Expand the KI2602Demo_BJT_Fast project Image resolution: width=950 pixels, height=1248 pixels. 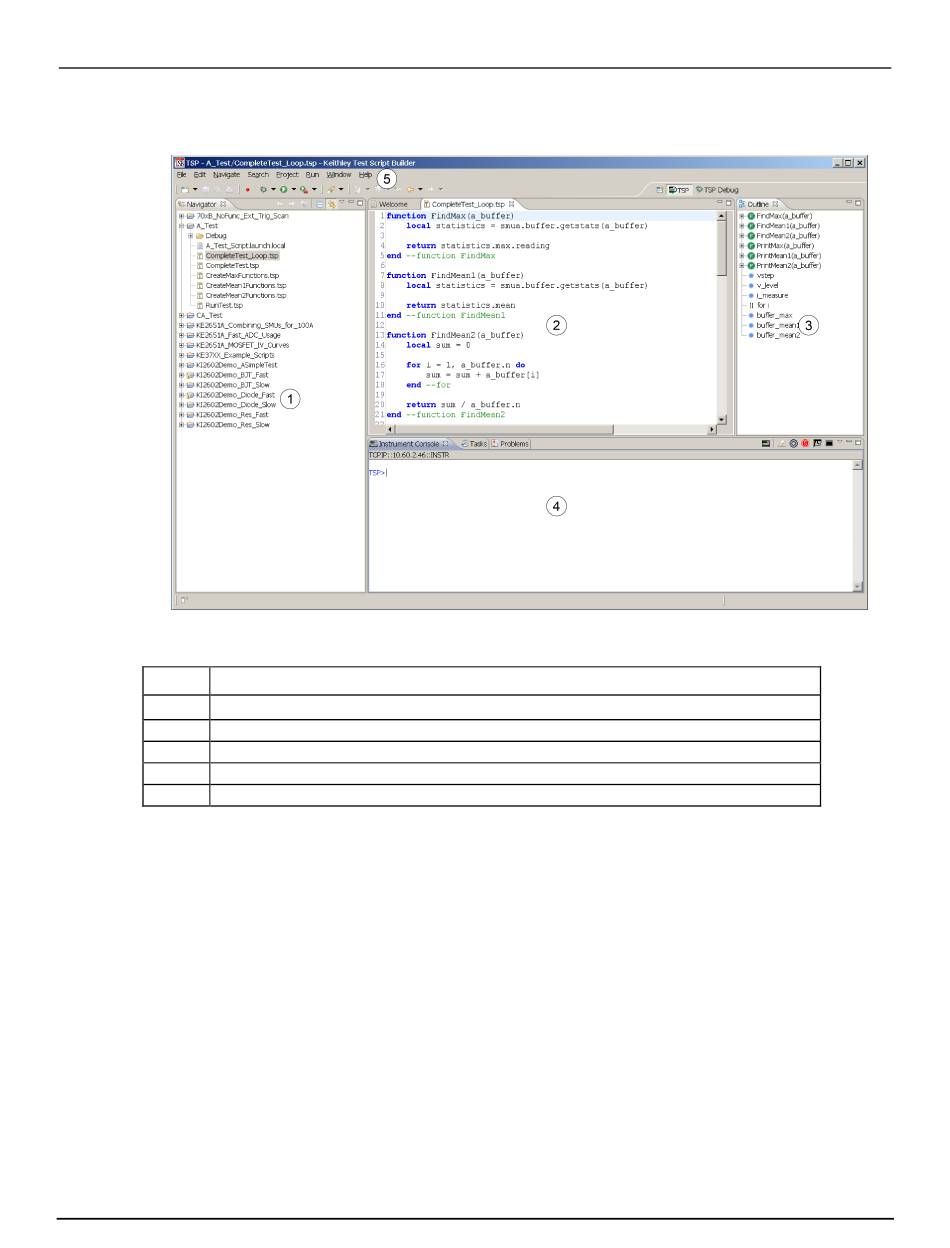point(181,375)
